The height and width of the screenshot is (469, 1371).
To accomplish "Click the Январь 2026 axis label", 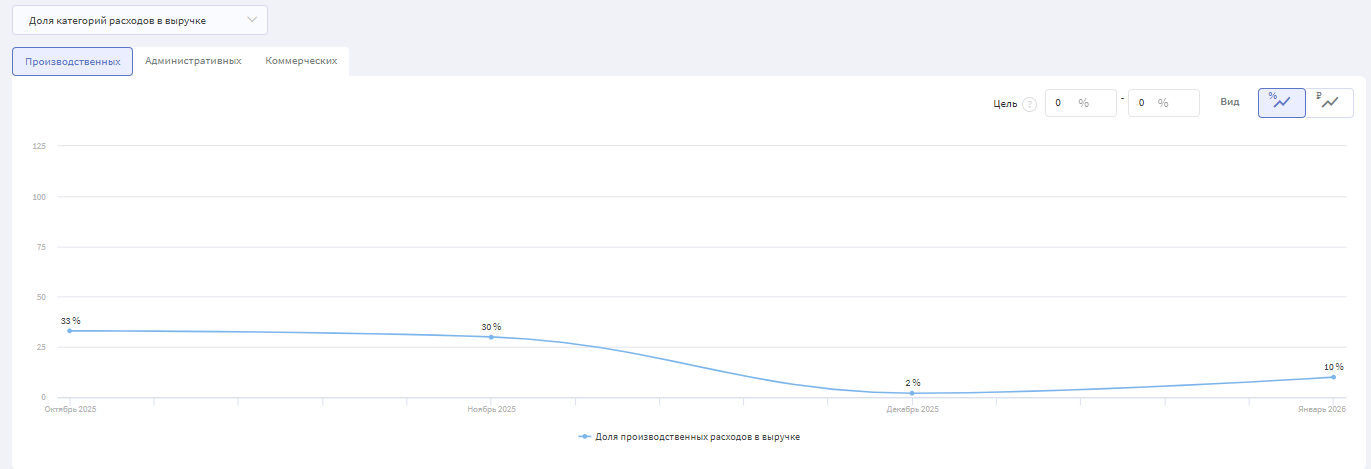I will pos(1325,410).
